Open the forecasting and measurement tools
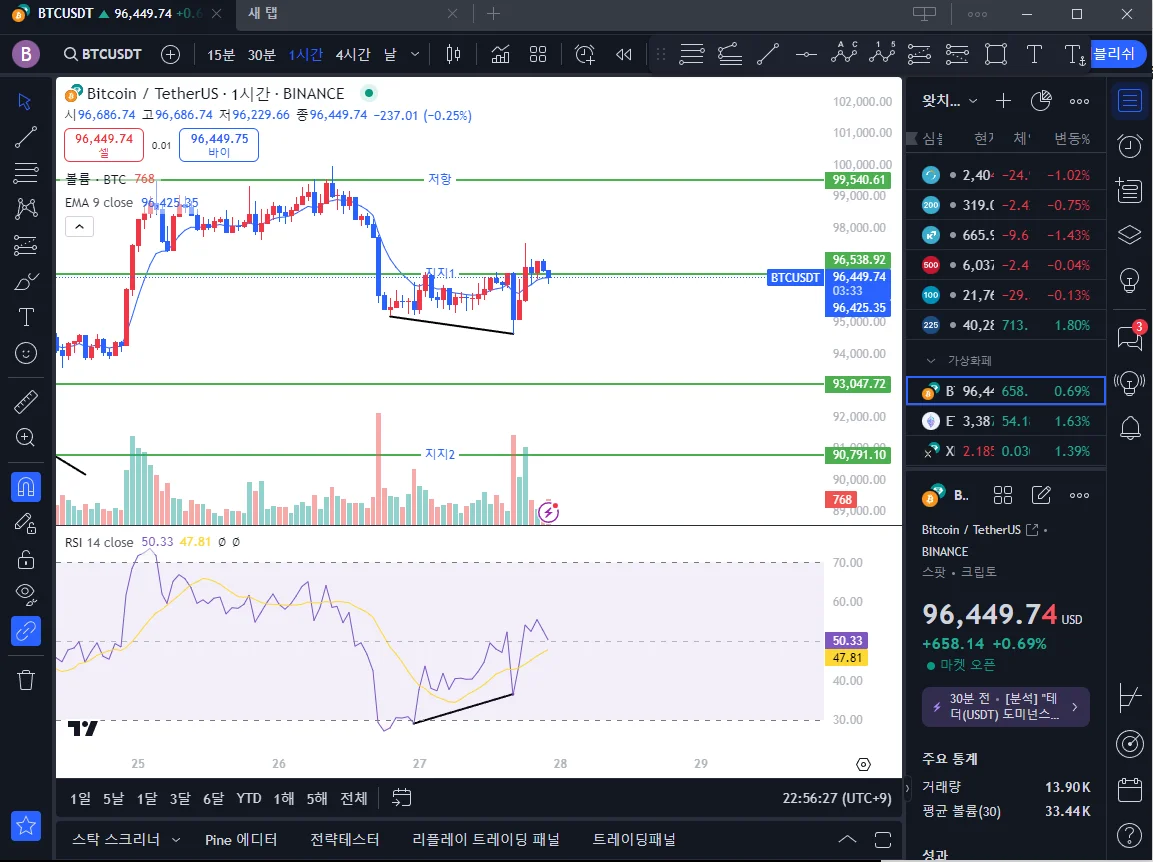Screen dimensions: 1153x862 pyautogui.click(x=25, y=245)
